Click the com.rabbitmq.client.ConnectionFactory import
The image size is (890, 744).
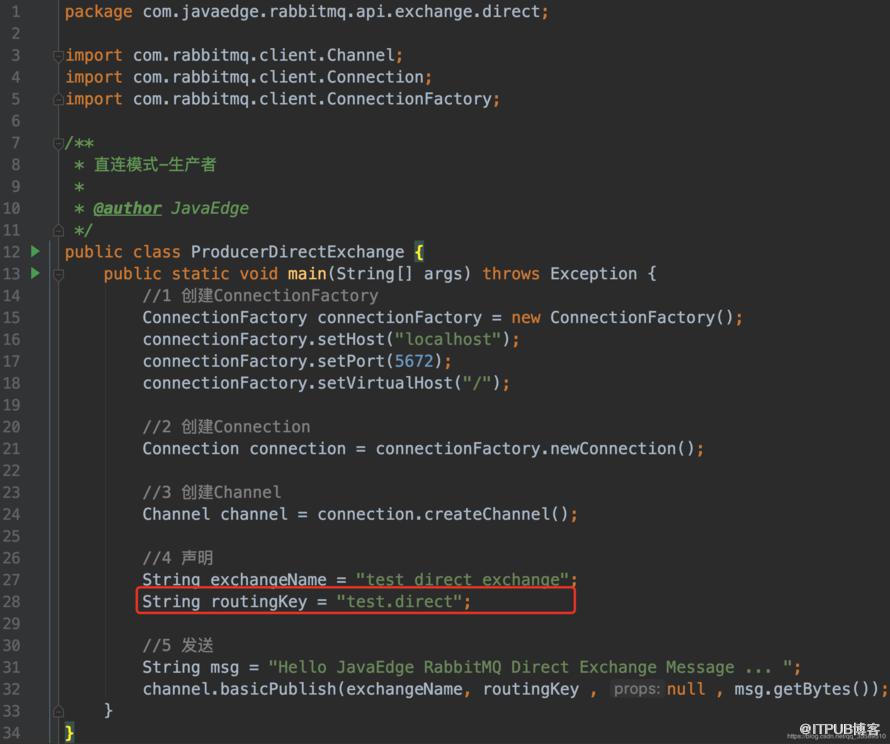313,99
